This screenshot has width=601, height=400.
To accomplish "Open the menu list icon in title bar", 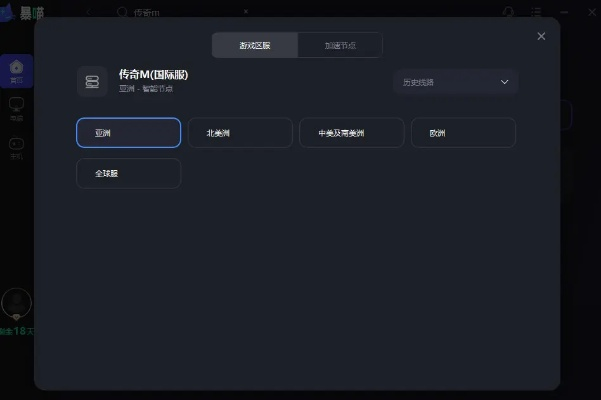I will pyautogui.click(x=536, y=12).
